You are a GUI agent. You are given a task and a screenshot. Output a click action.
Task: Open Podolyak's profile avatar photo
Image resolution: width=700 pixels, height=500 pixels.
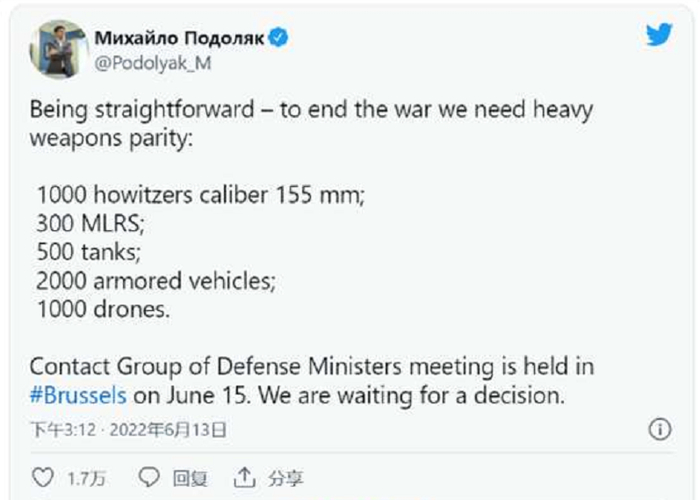[57, 49]
